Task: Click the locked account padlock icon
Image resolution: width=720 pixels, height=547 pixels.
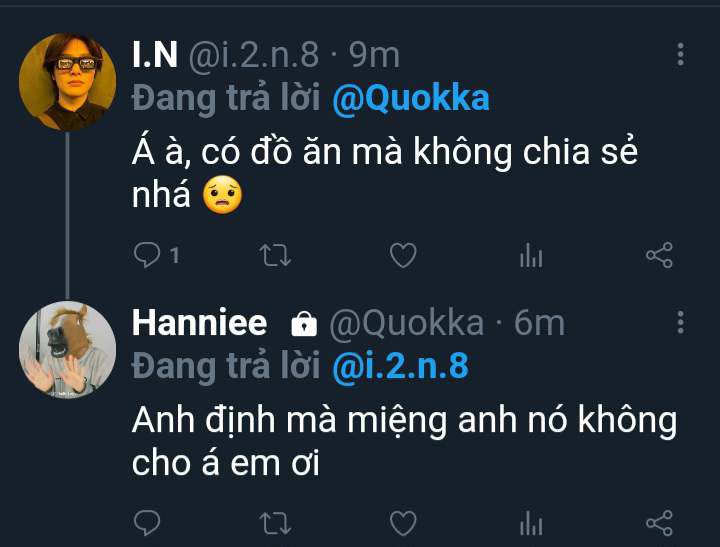Action: click(303, 324)
